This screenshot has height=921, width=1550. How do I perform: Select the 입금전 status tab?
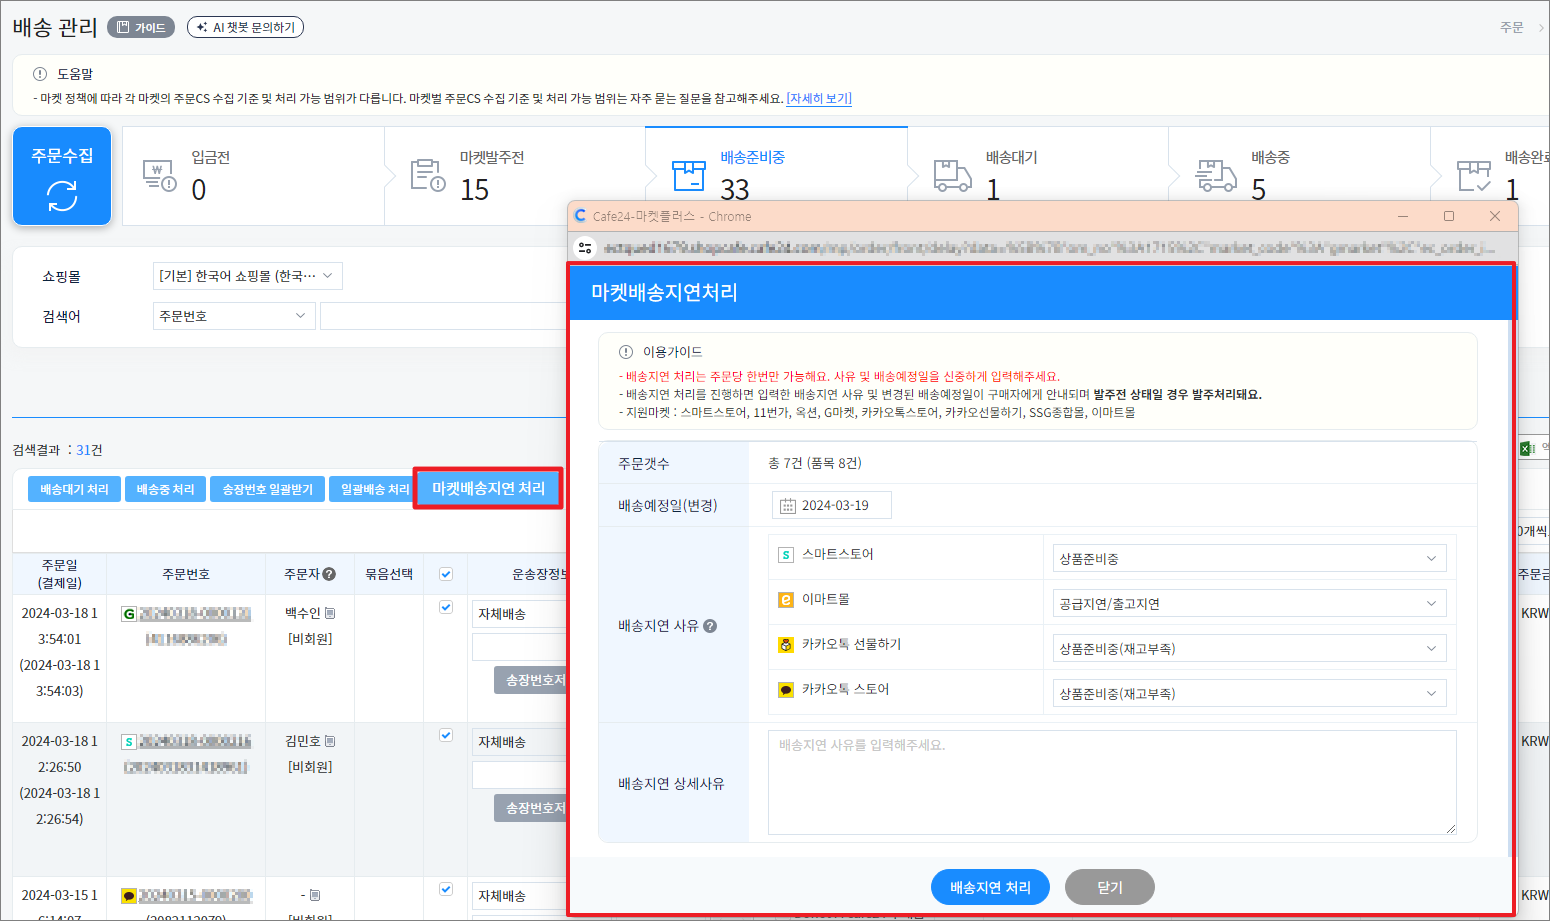click(253, 175)
